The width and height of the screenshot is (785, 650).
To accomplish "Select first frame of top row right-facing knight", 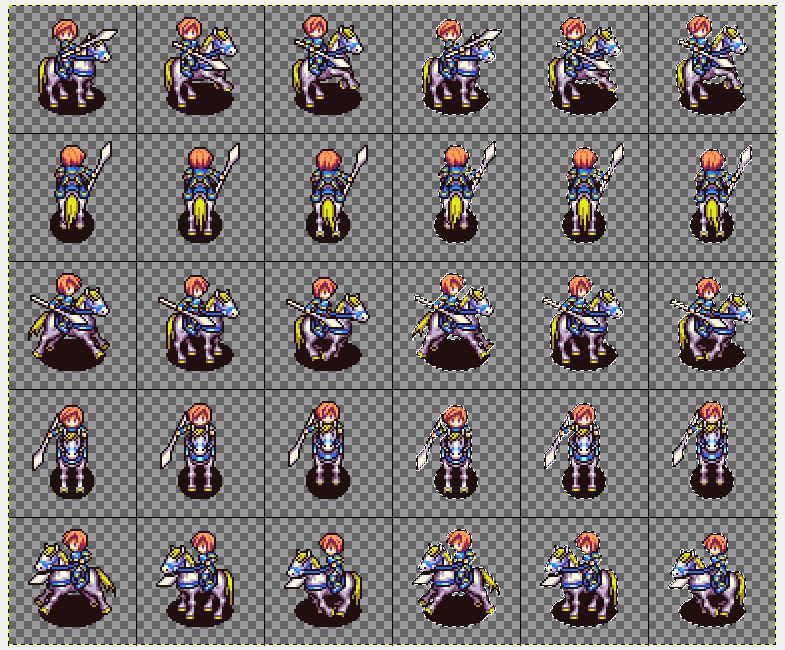I will 77,66.
